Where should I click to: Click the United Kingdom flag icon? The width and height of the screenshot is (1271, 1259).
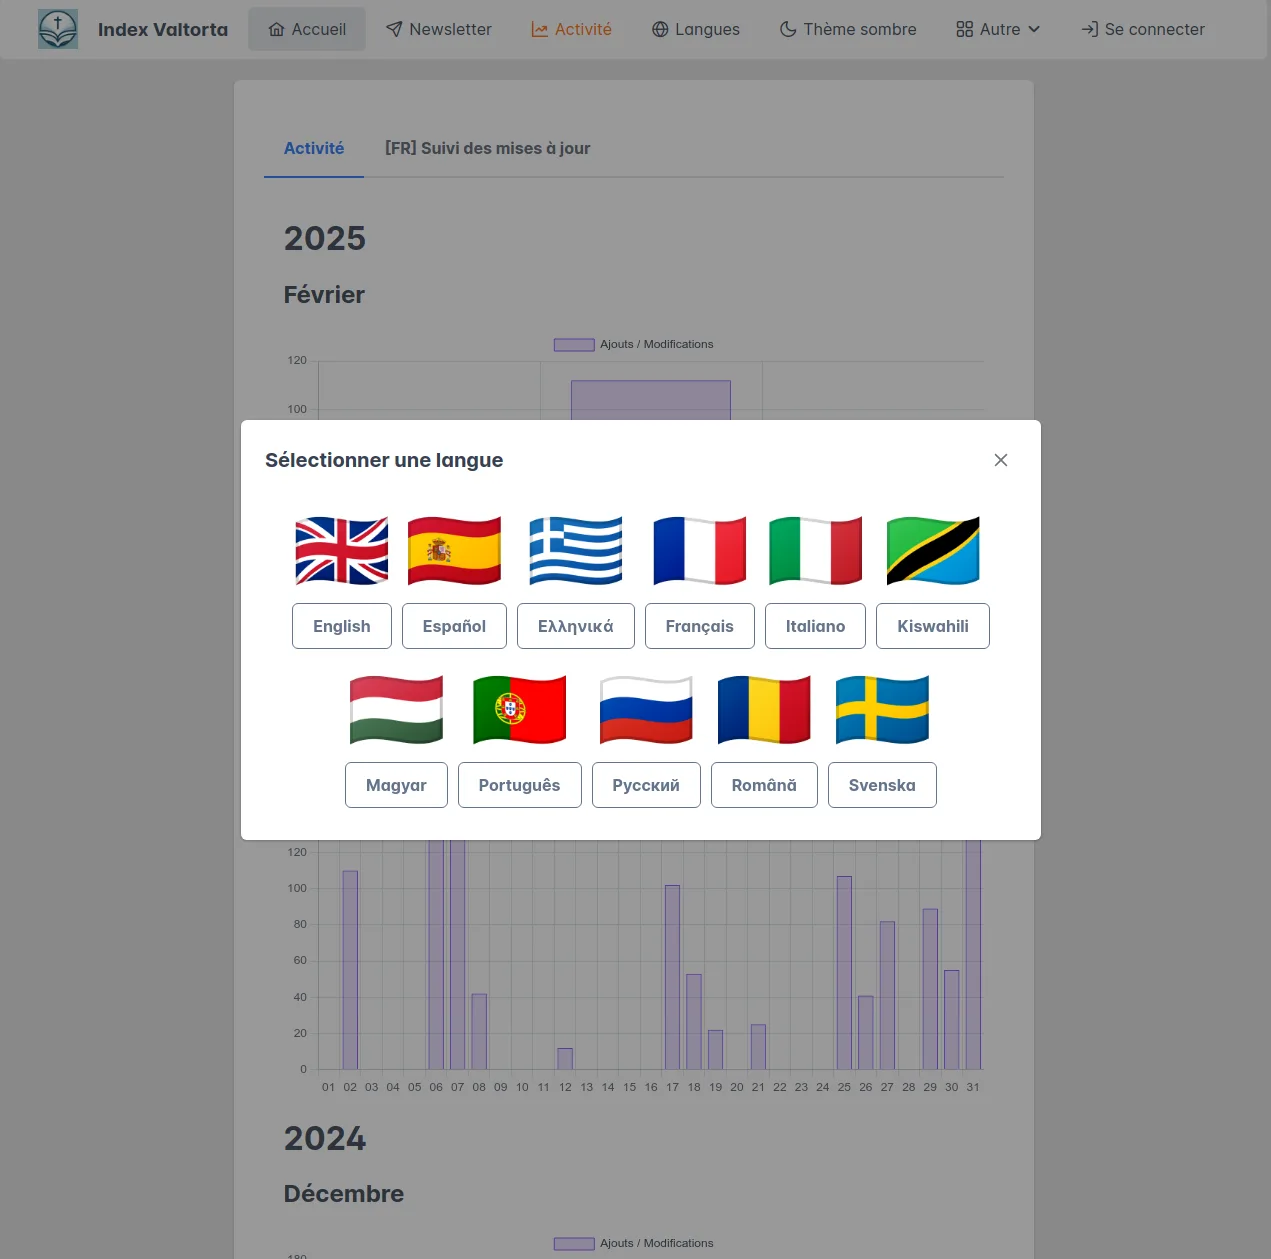[342, 551]
